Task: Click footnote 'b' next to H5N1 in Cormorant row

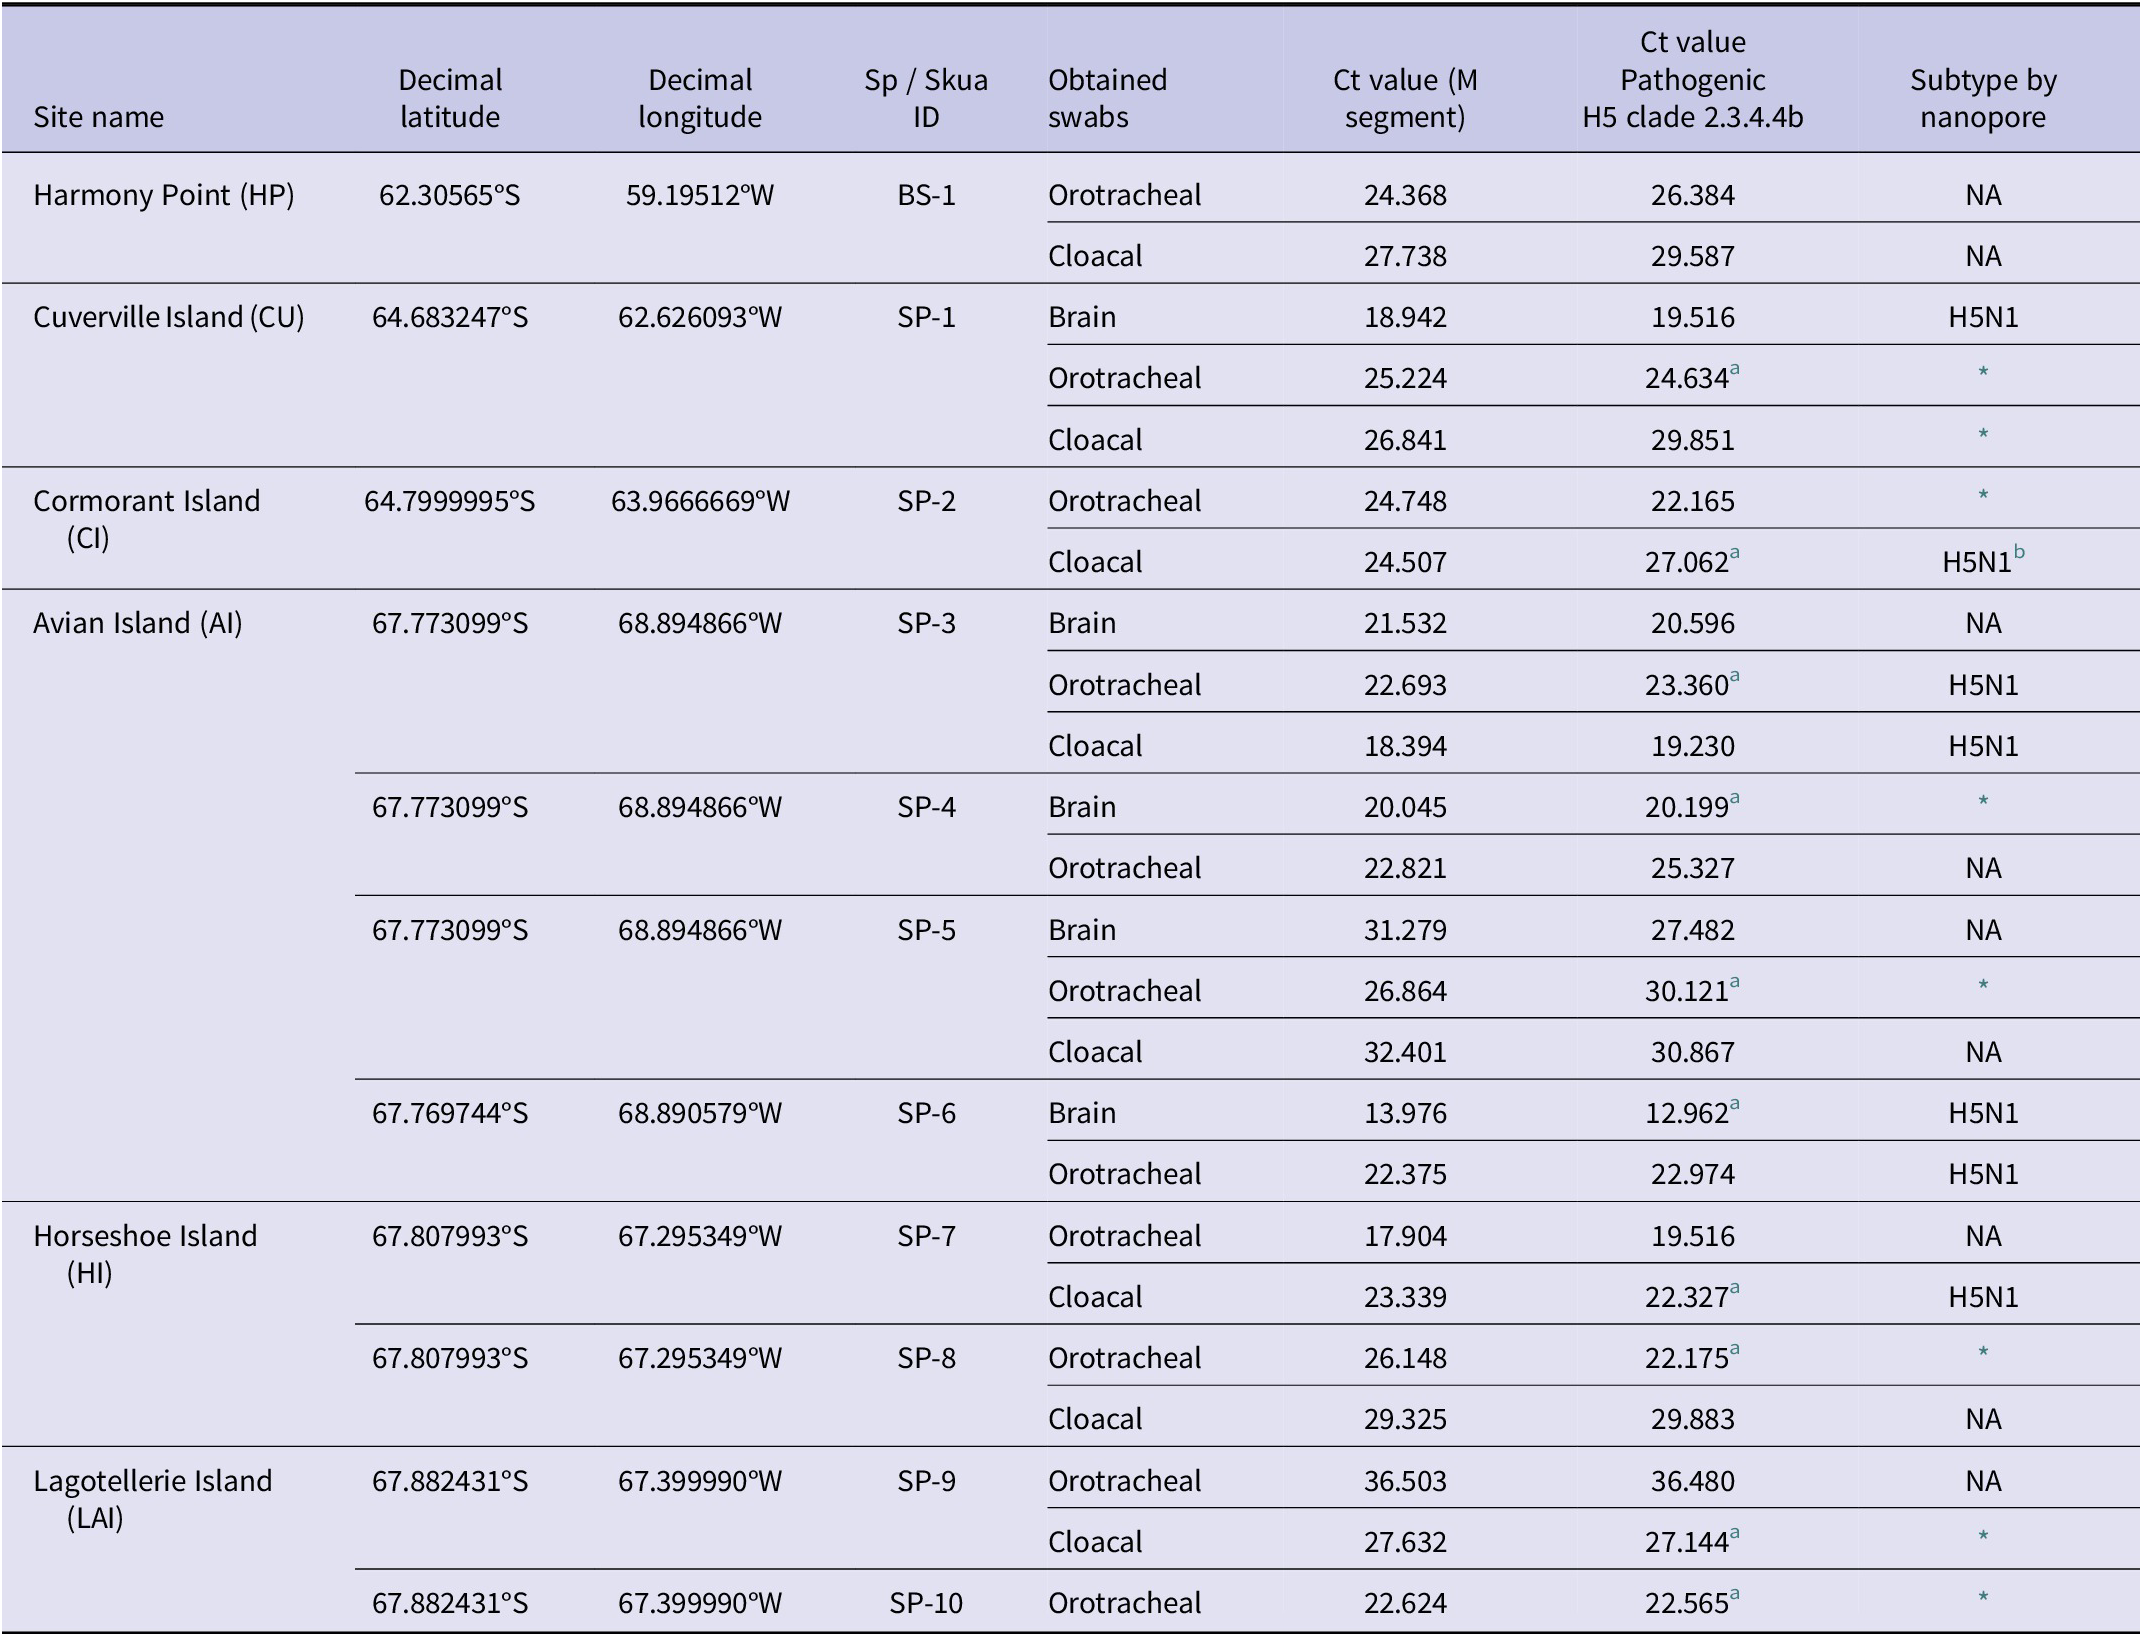Action: 2019,552
